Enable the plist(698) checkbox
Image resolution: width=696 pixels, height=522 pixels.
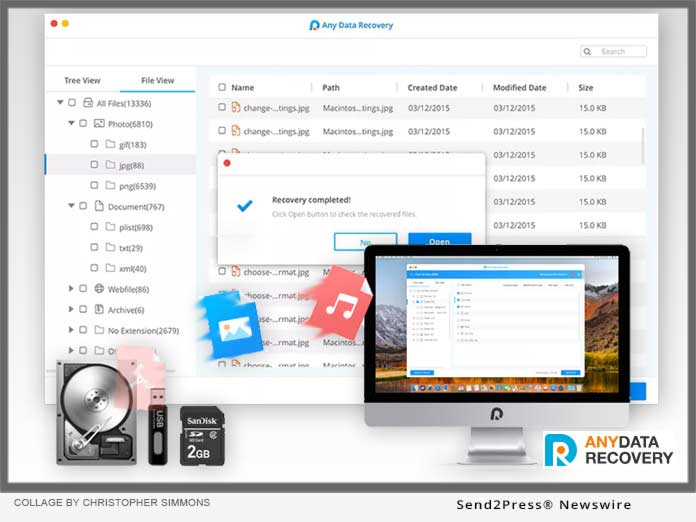click(x=93, y=227)
